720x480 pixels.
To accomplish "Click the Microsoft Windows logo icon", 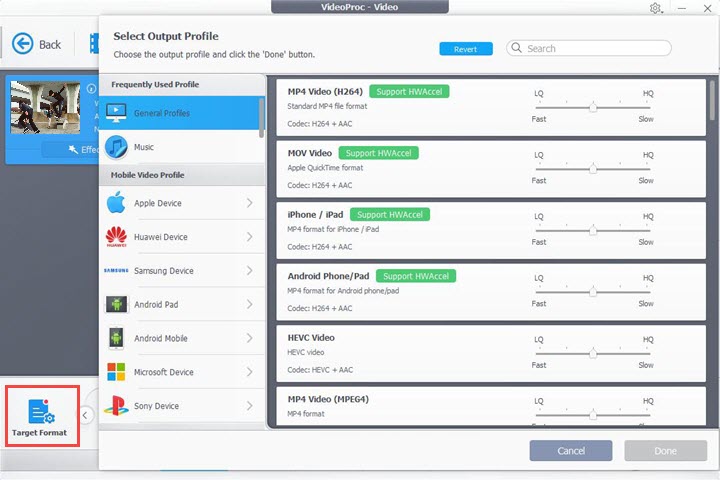I will (x=116, y=372).
